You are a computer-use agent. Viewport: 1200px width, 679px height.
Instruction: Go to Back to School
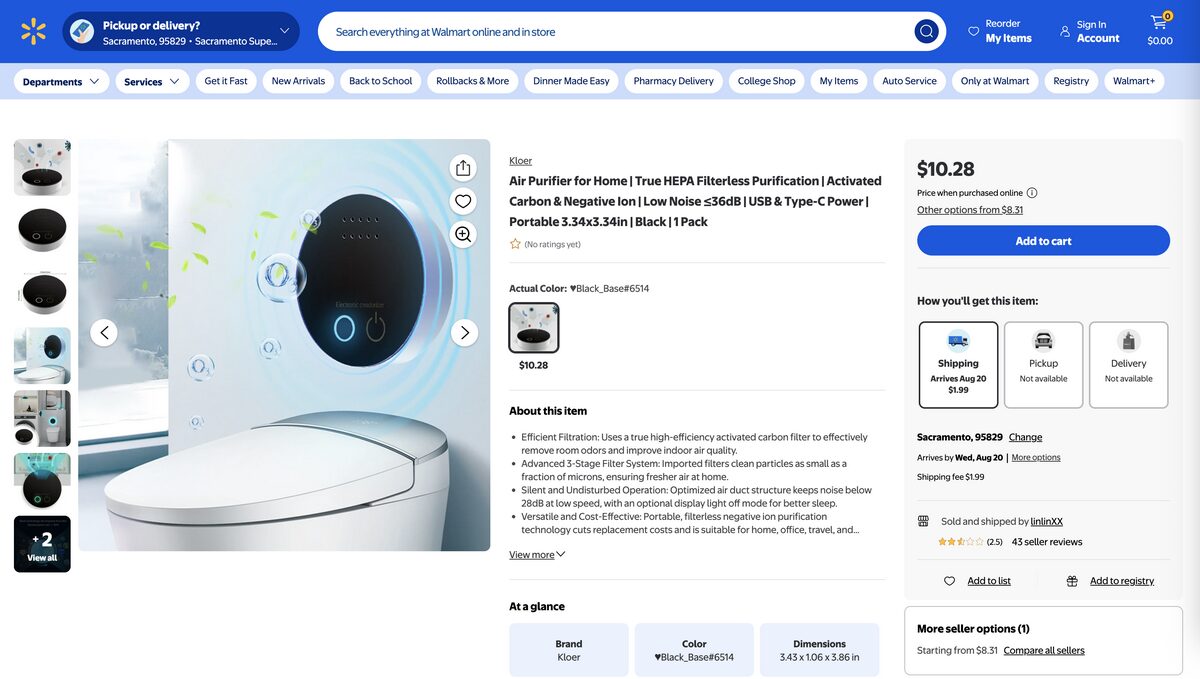(x=381, y=81)
